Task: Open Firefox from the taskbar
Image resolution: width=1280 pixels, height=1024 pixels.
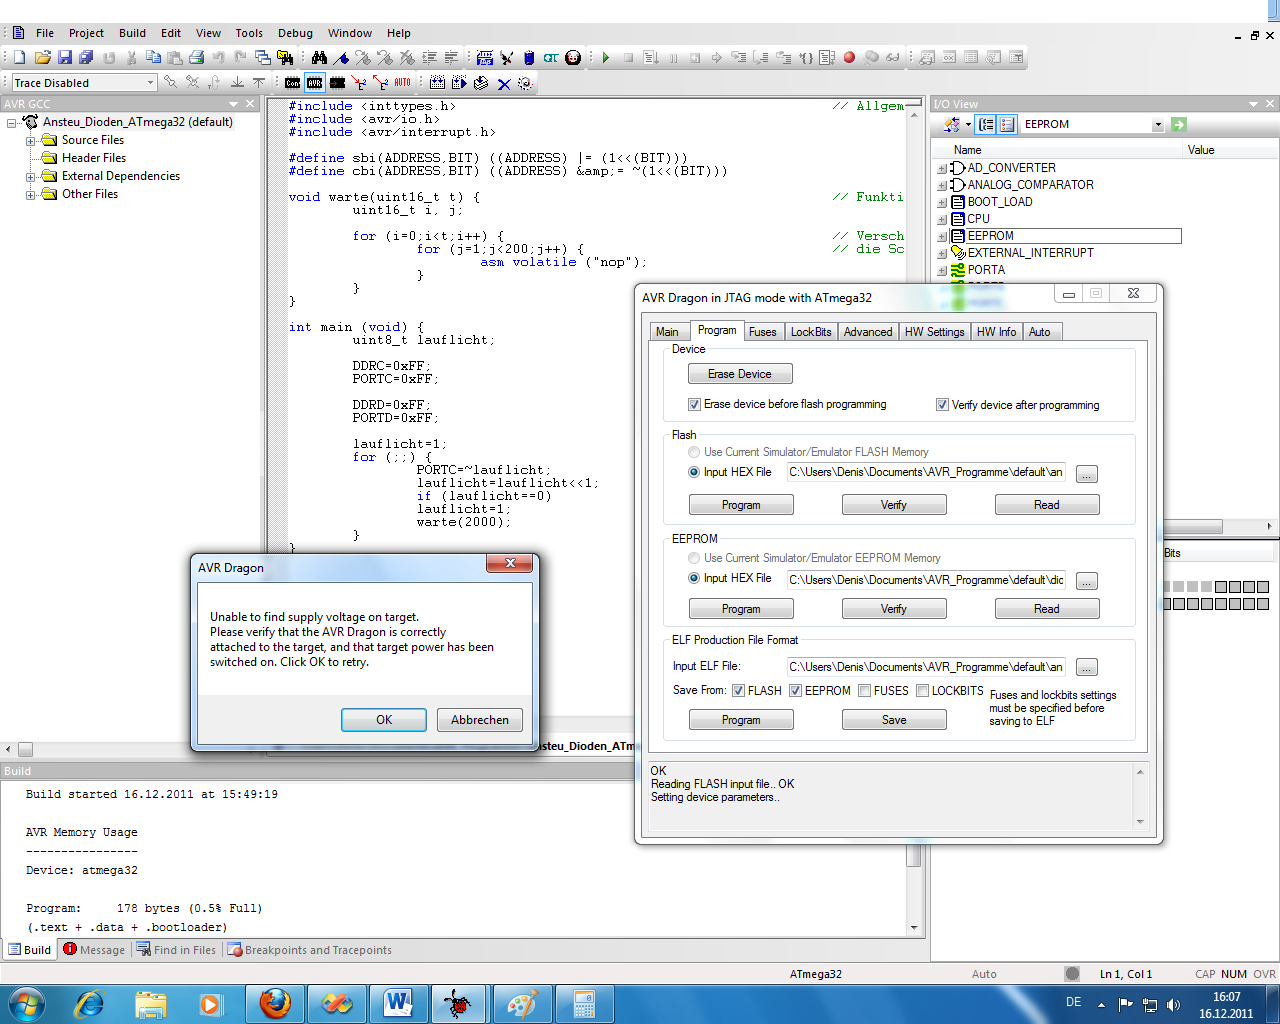Action: click(x=275, y=1003)
